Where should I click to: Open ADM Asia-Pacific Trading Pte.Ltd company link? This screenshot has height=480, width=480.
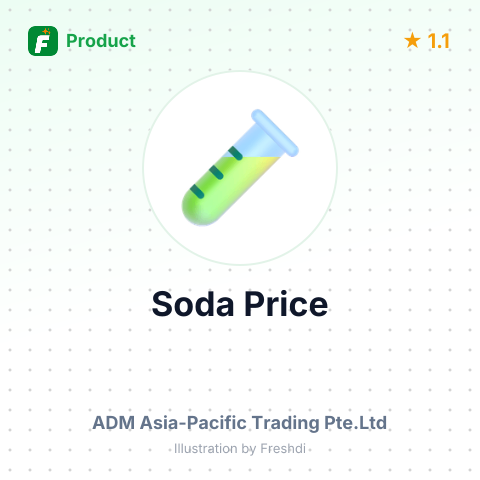240,423
